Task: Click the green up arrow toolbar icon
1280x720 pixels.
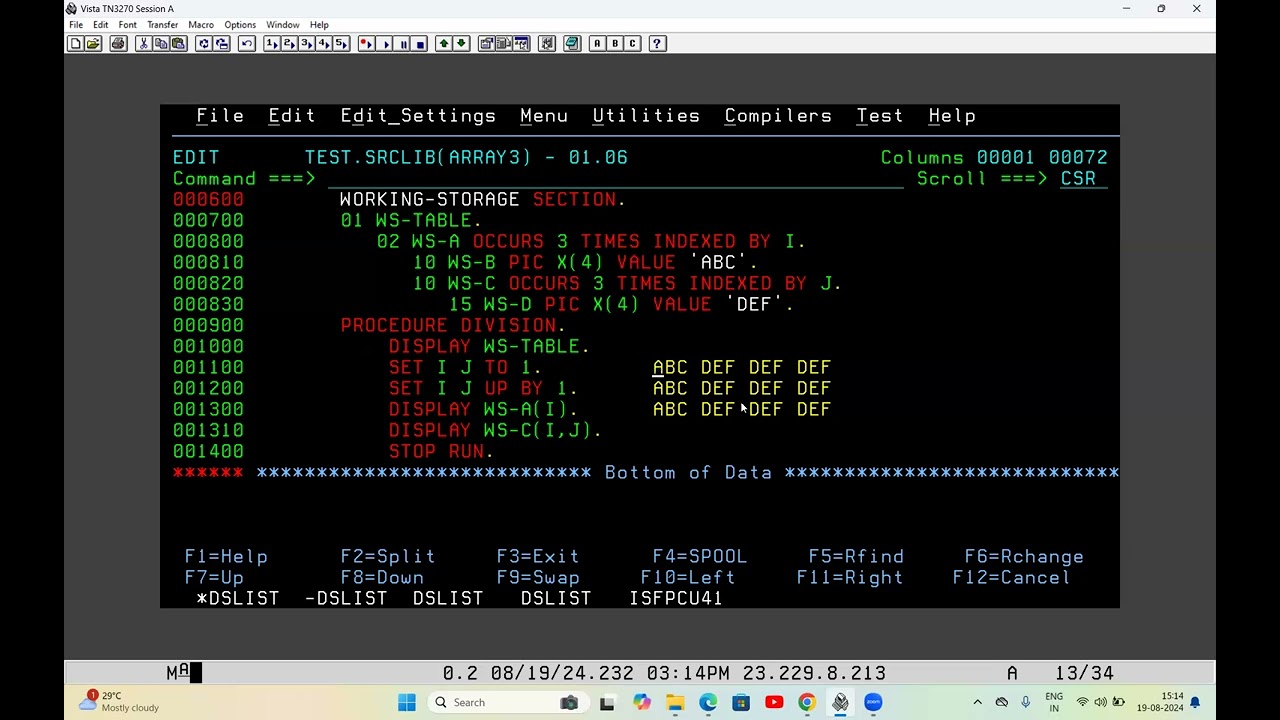Action: [444, 44]
